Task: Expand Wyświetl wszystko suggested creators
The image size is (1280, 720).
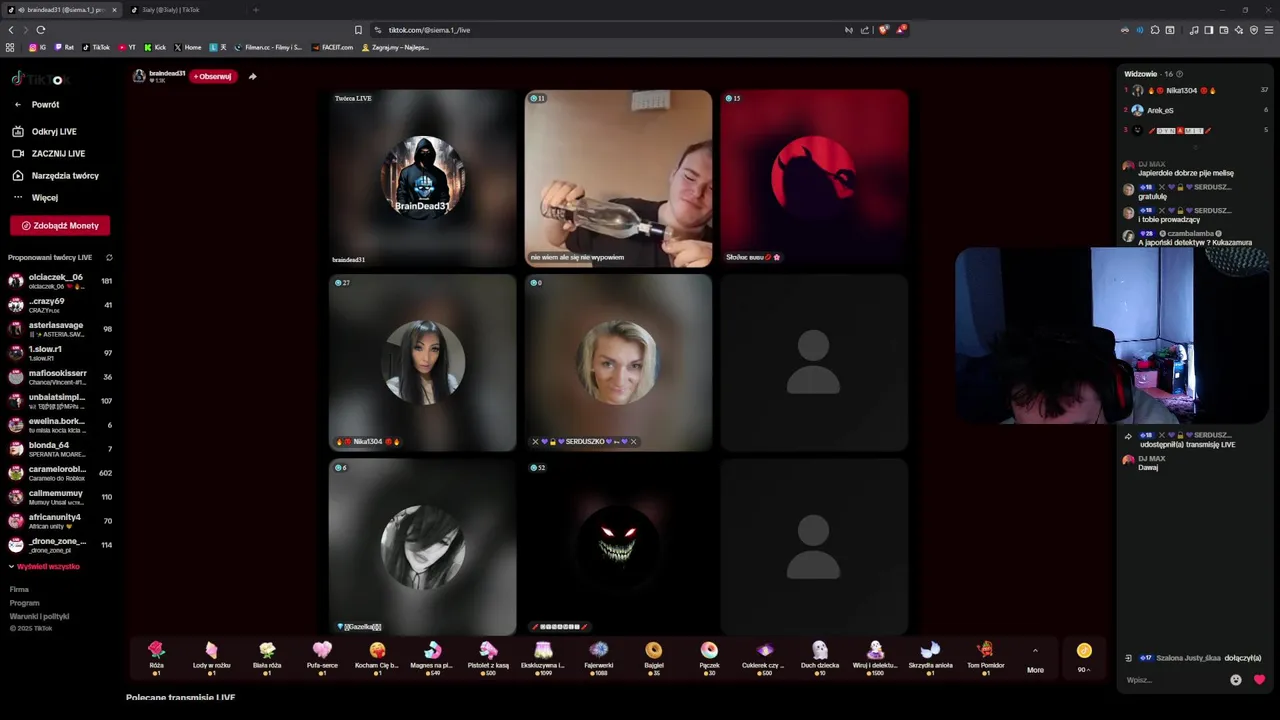Action: [x=44, y=566]
